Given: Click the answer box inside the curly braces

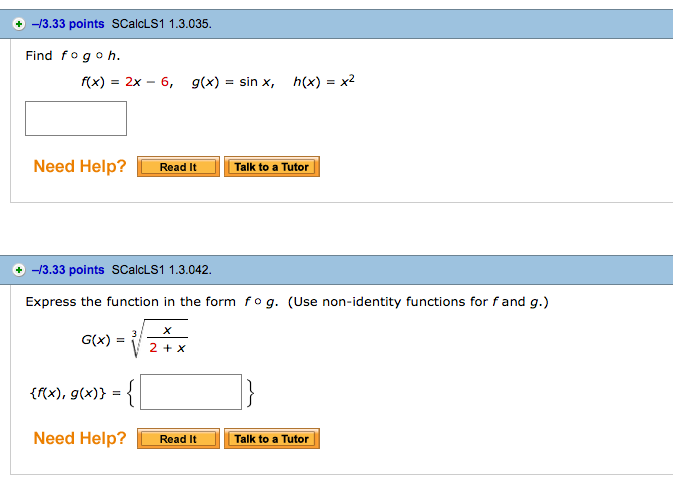Looking at the screenshot, I should (x=191, y=392).
